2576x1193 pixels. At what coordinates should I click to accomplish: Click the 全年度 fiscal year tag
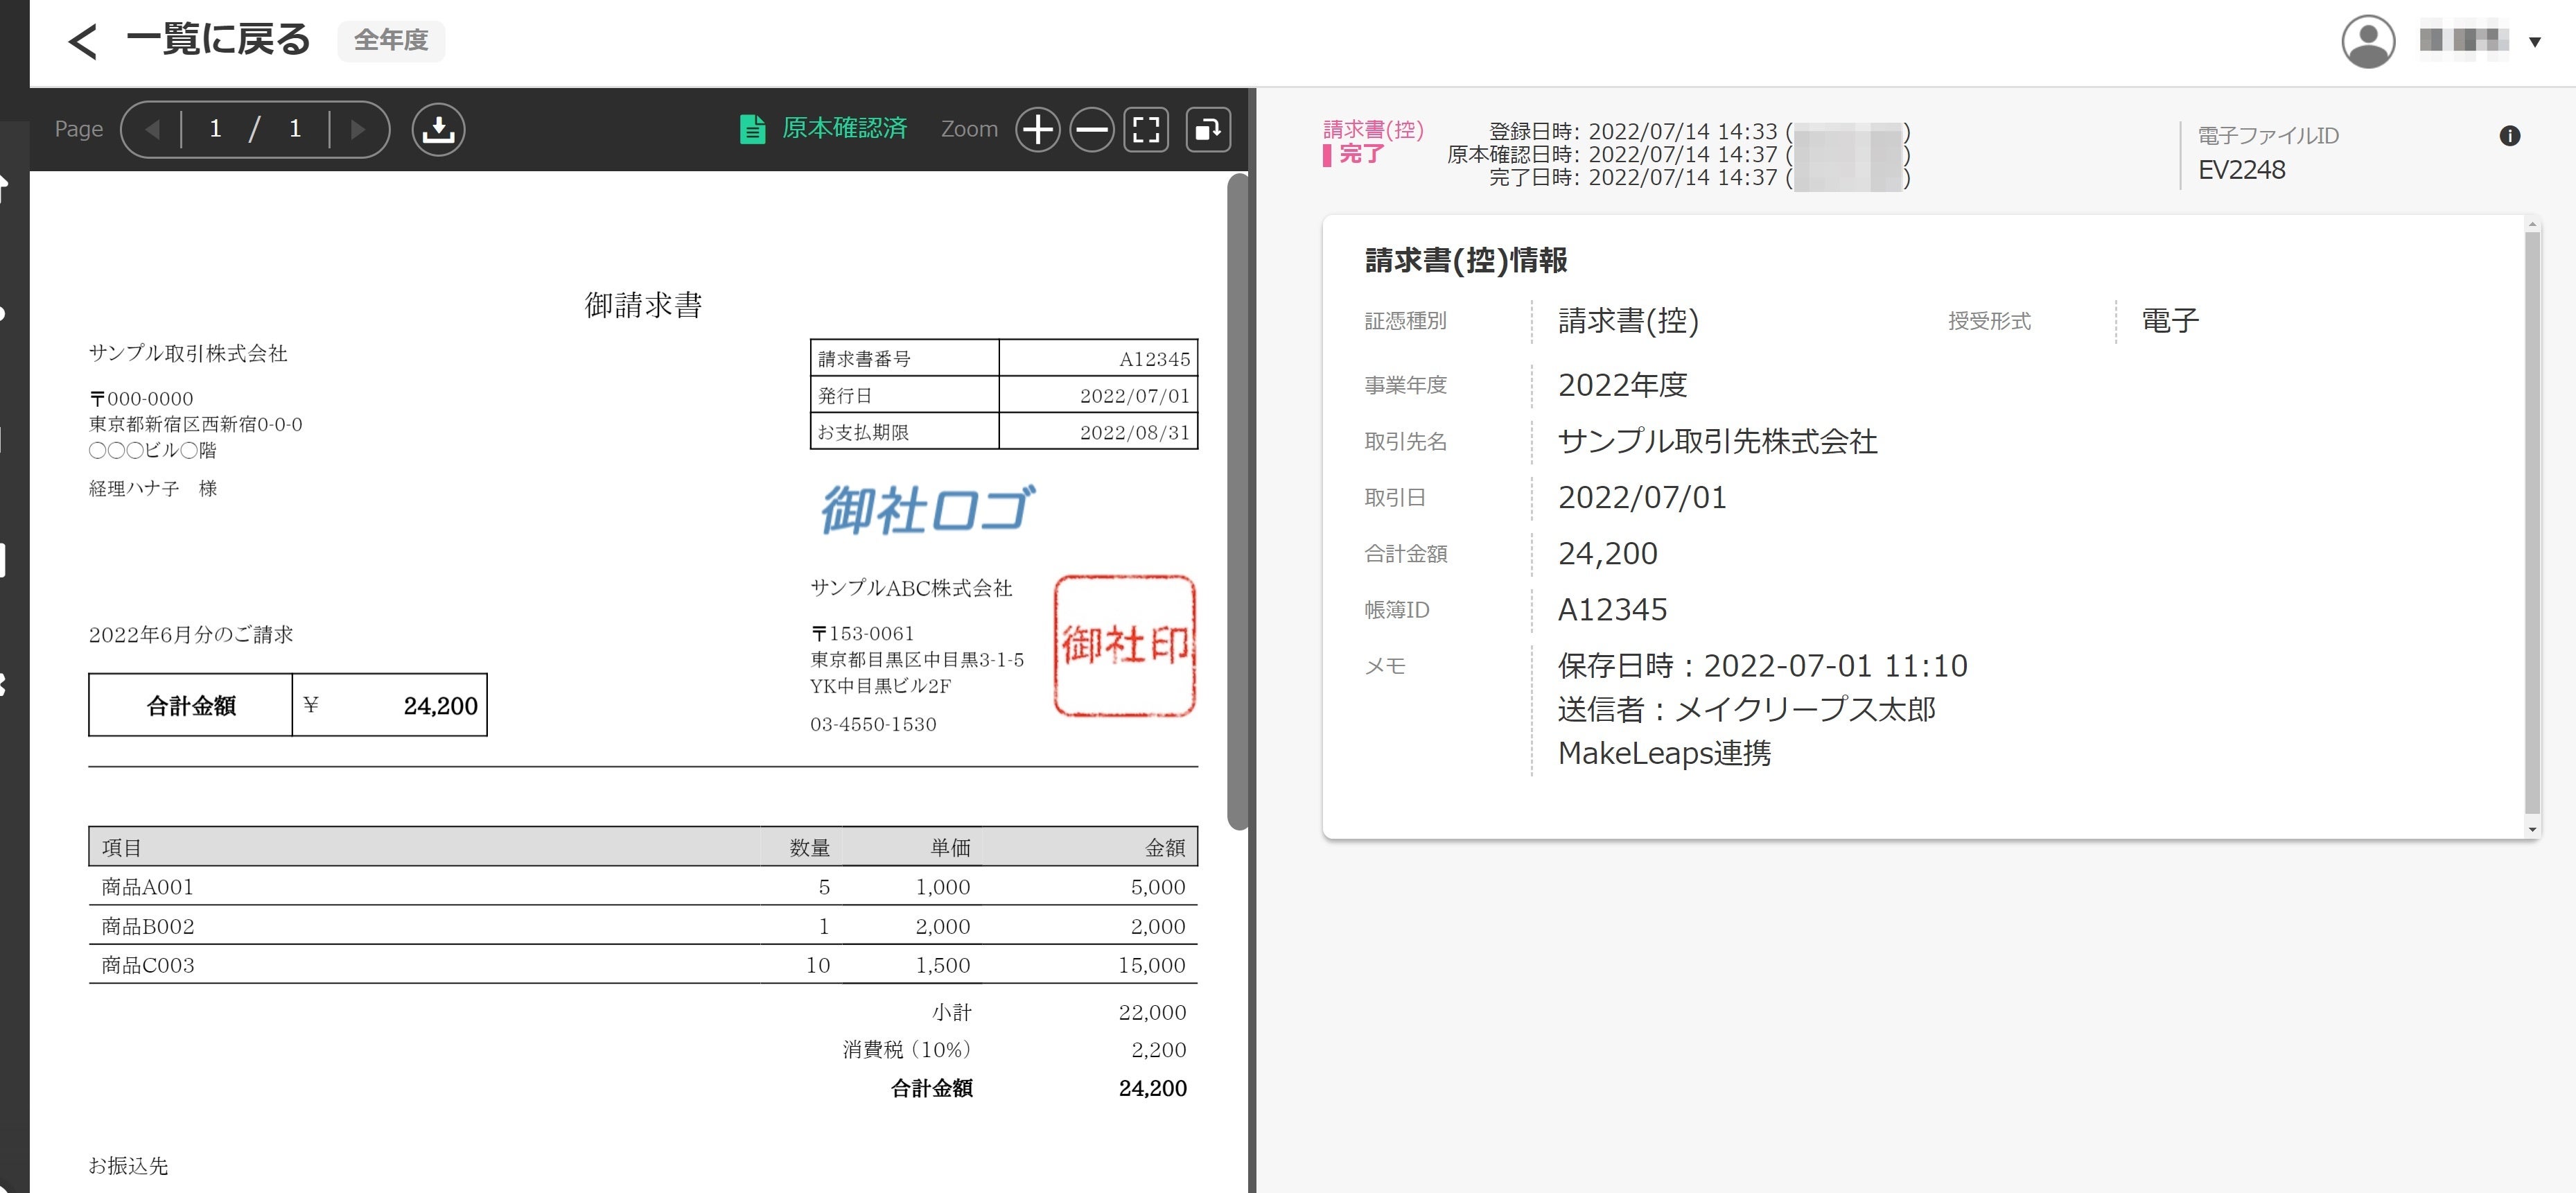click(390, 41)
